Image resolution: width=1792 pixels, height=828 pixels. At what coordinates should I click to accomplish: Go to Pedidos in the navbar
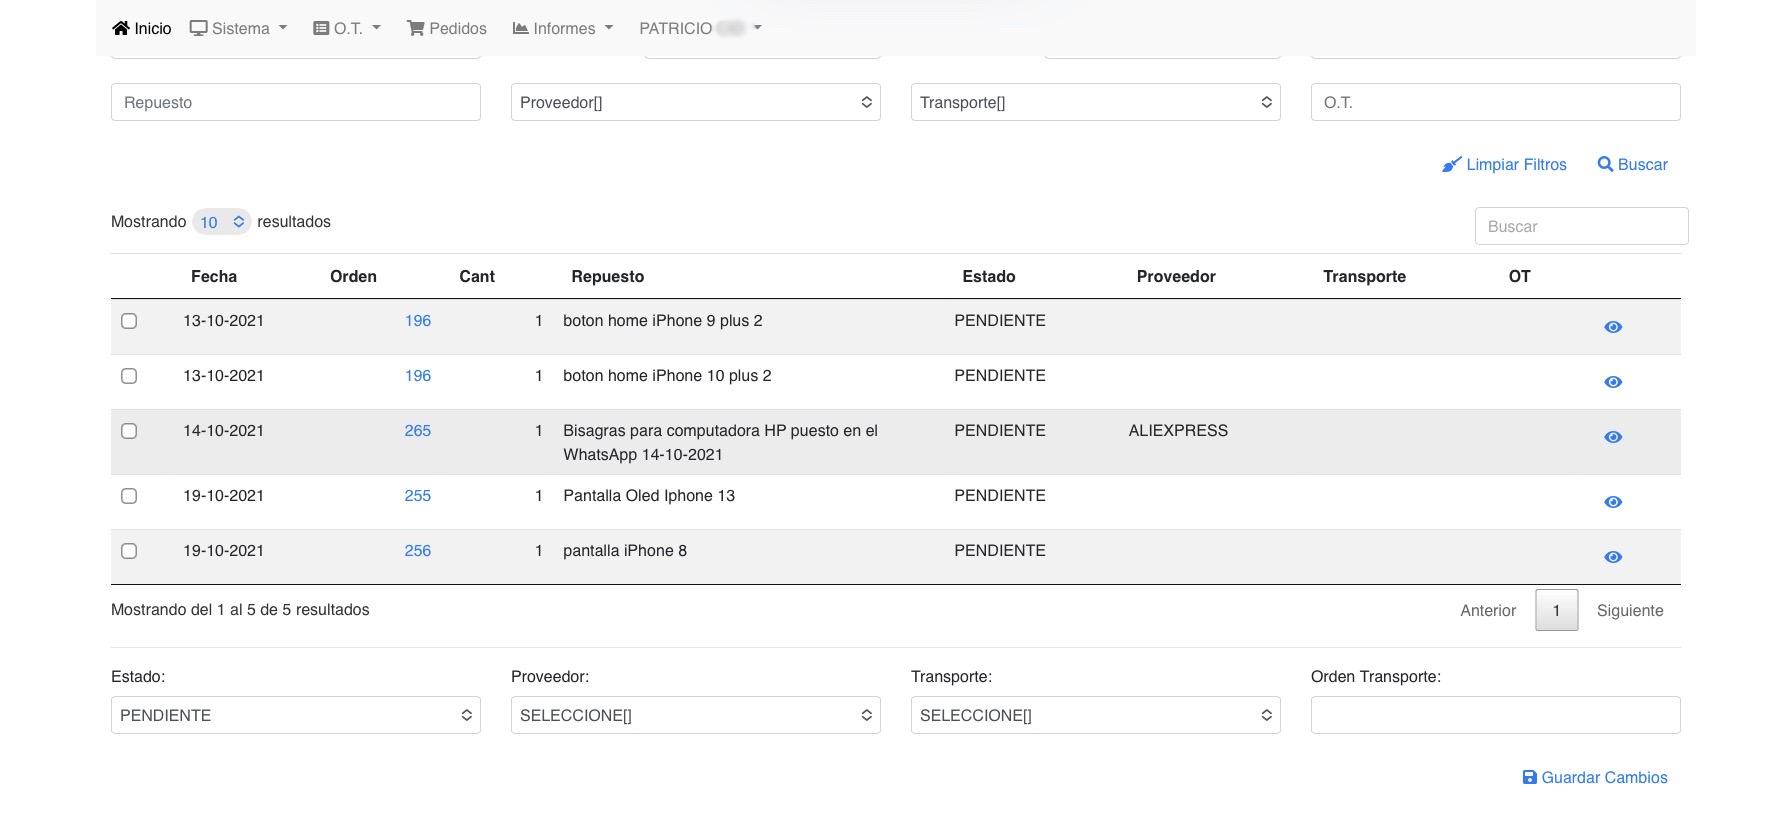point(447,28)
